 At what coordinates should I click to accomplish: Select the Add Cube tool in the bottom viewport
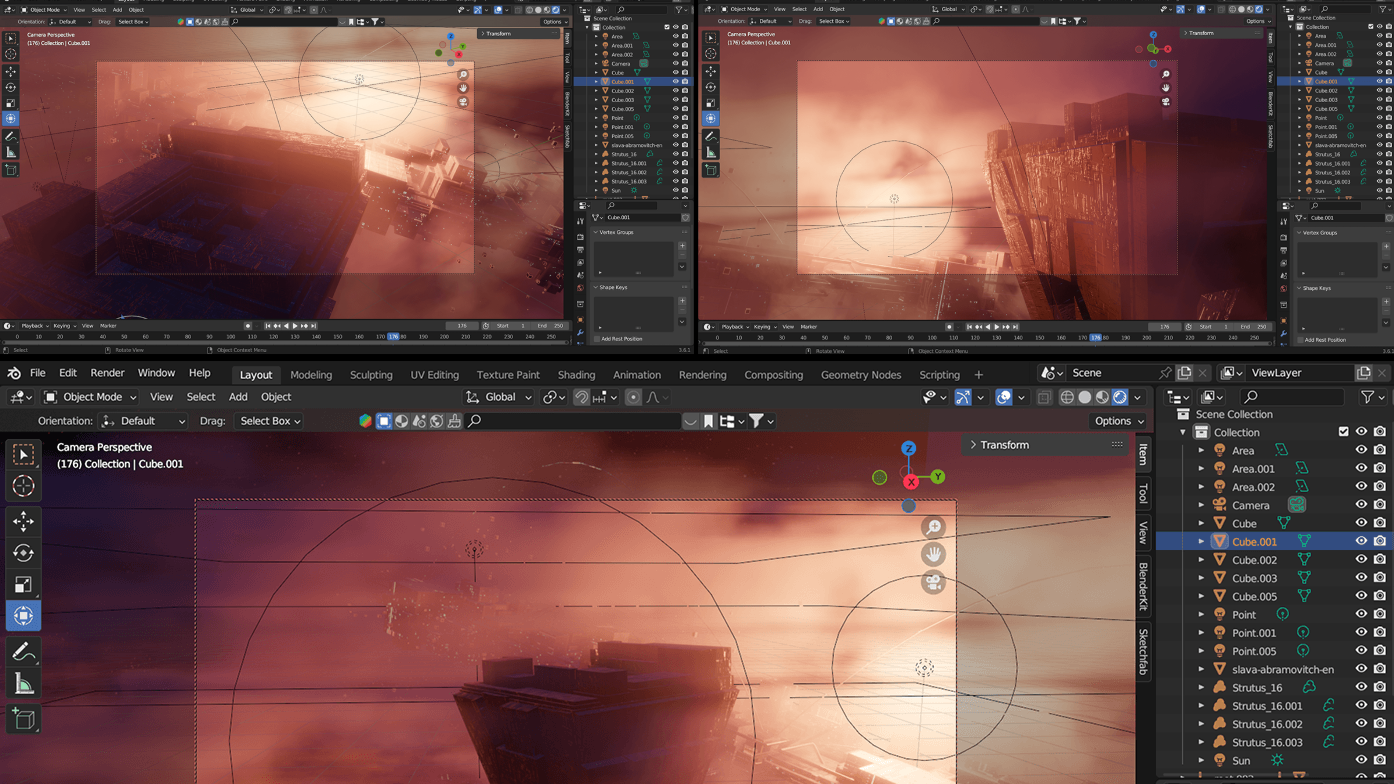[24, 718]
